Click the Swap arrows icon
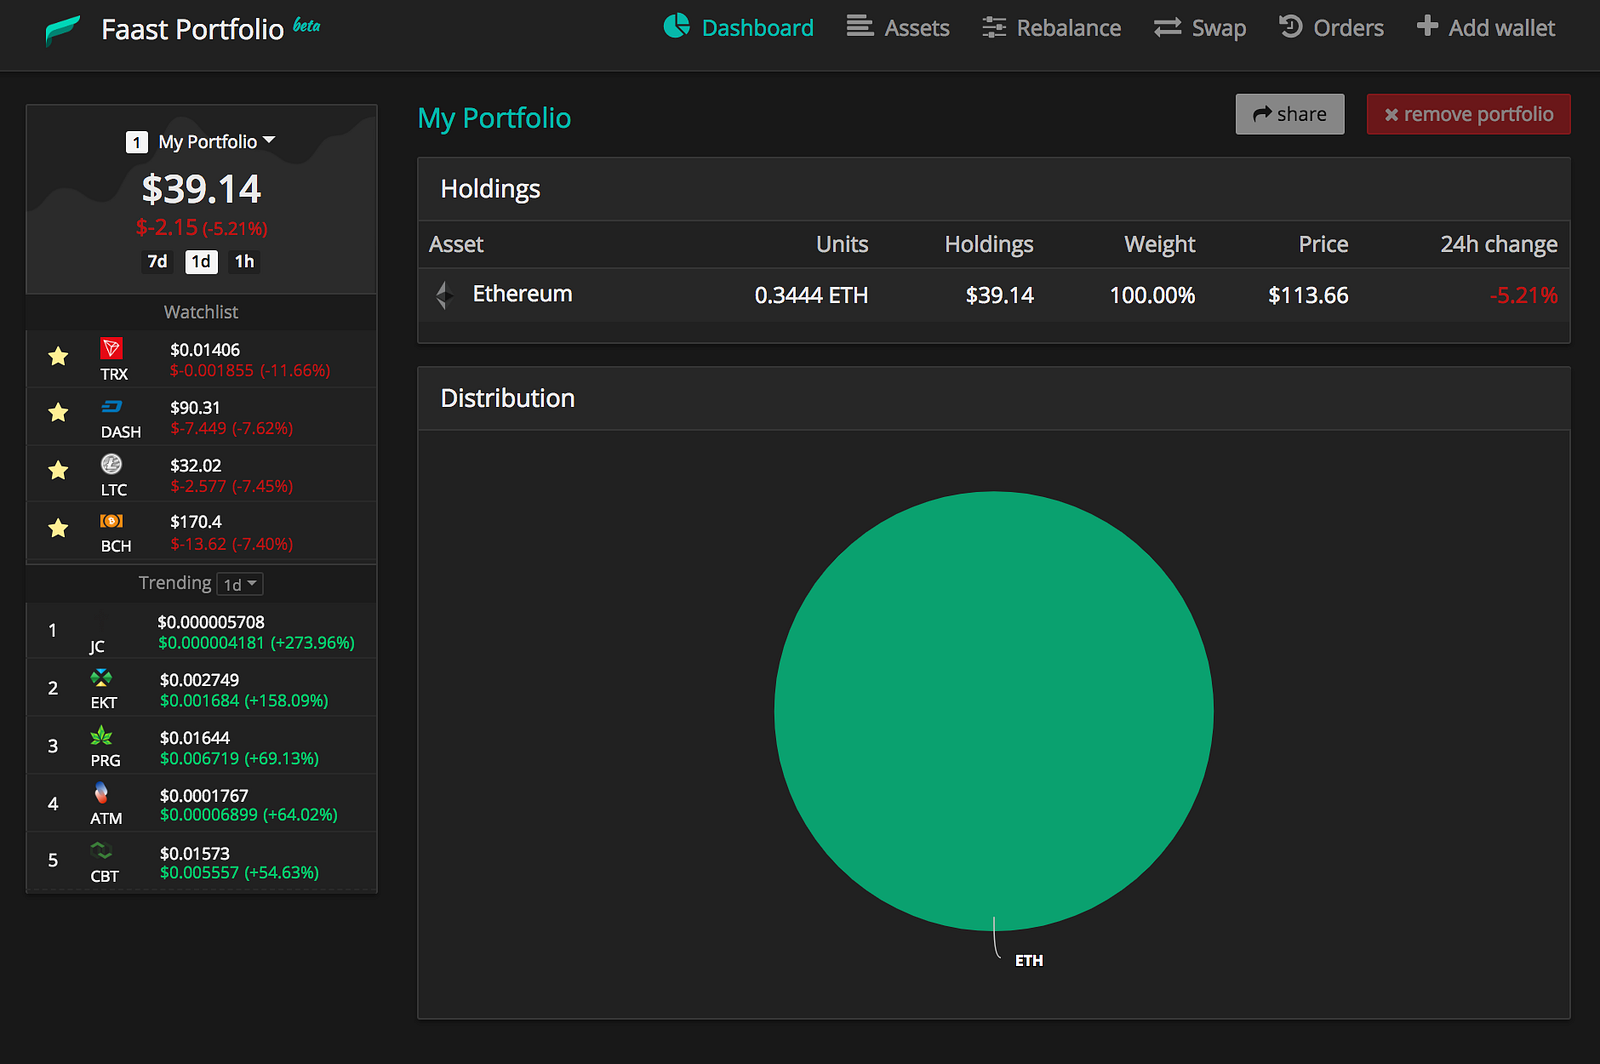1600x1064 pixels. (1167, 27)
